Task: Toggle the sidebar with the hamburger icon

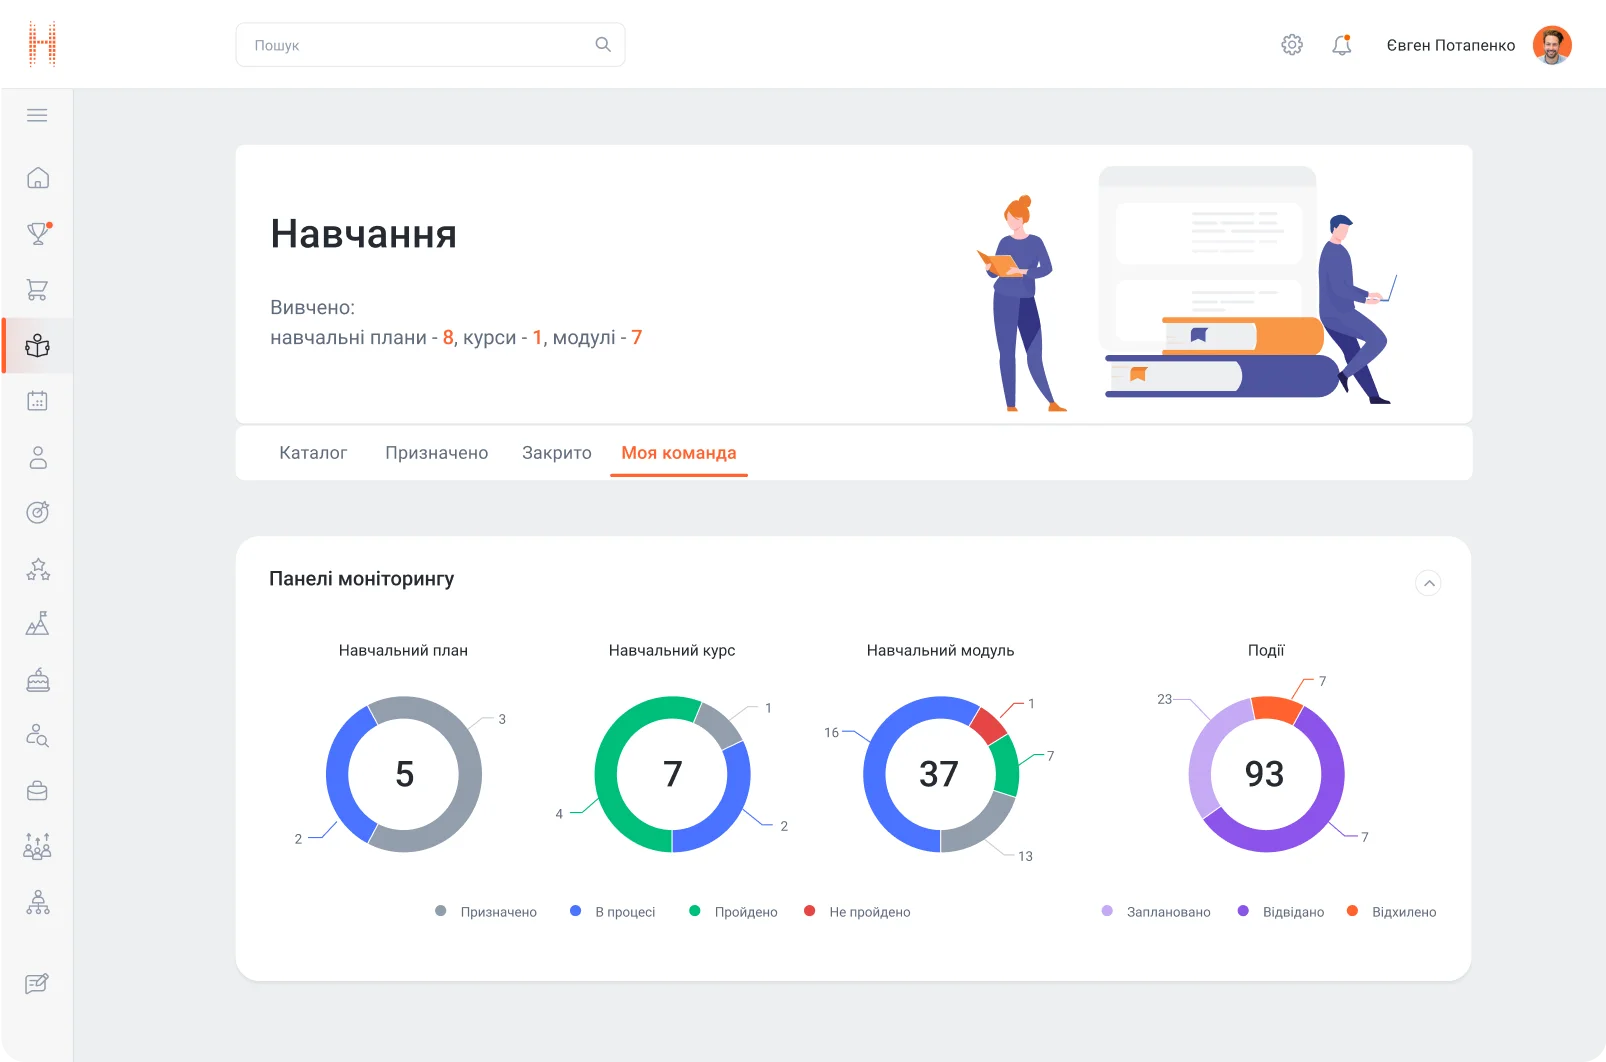Action: pos(37,115)
